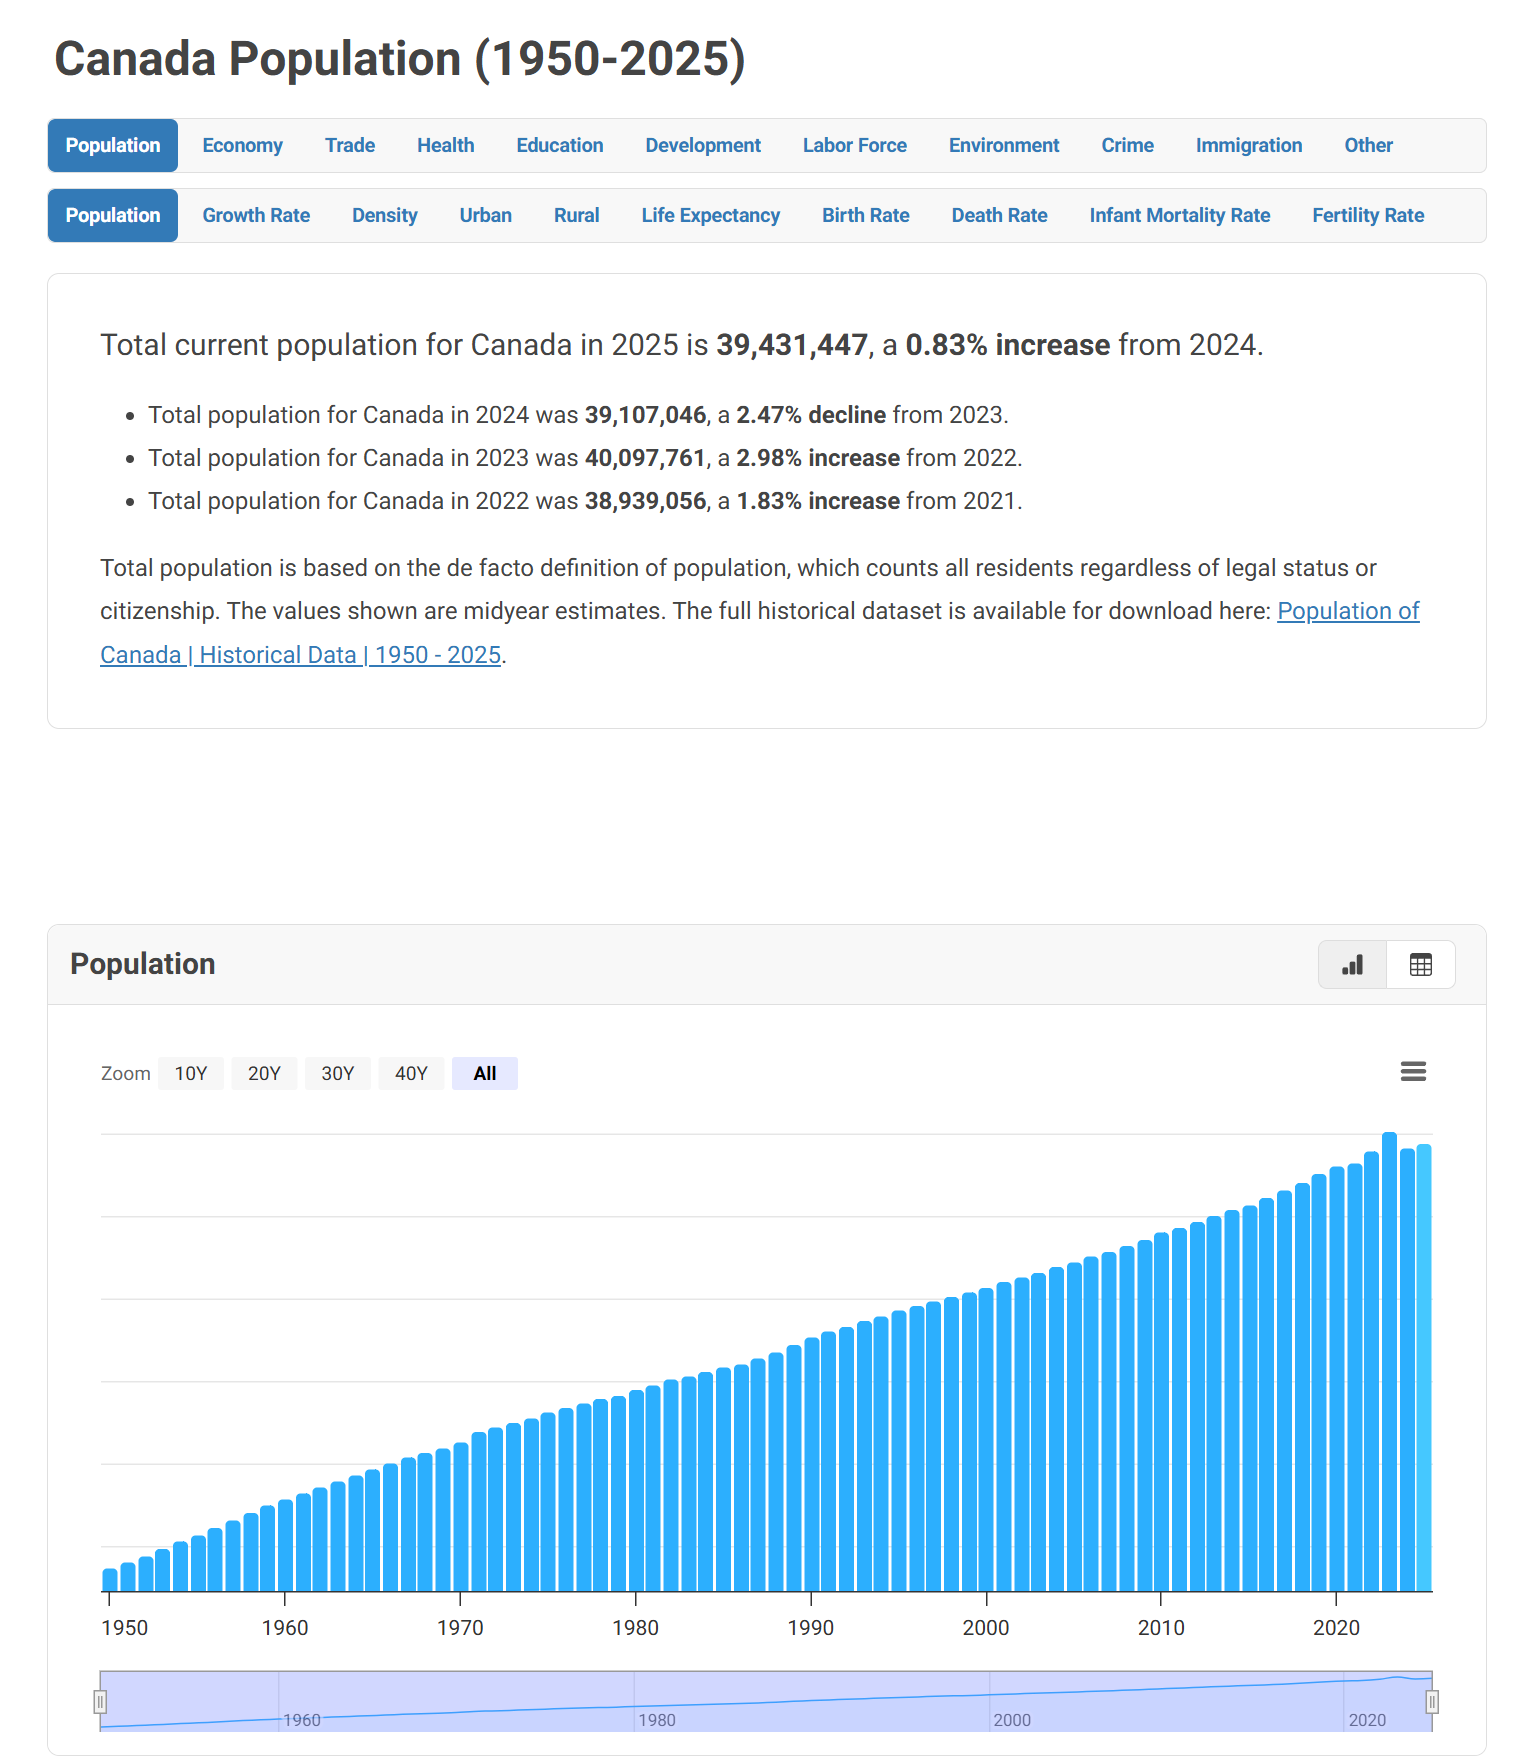Screen dimensions: 1533x1761
Task: Click the tallest bar for 2023
Action: coord(1389,1362)
